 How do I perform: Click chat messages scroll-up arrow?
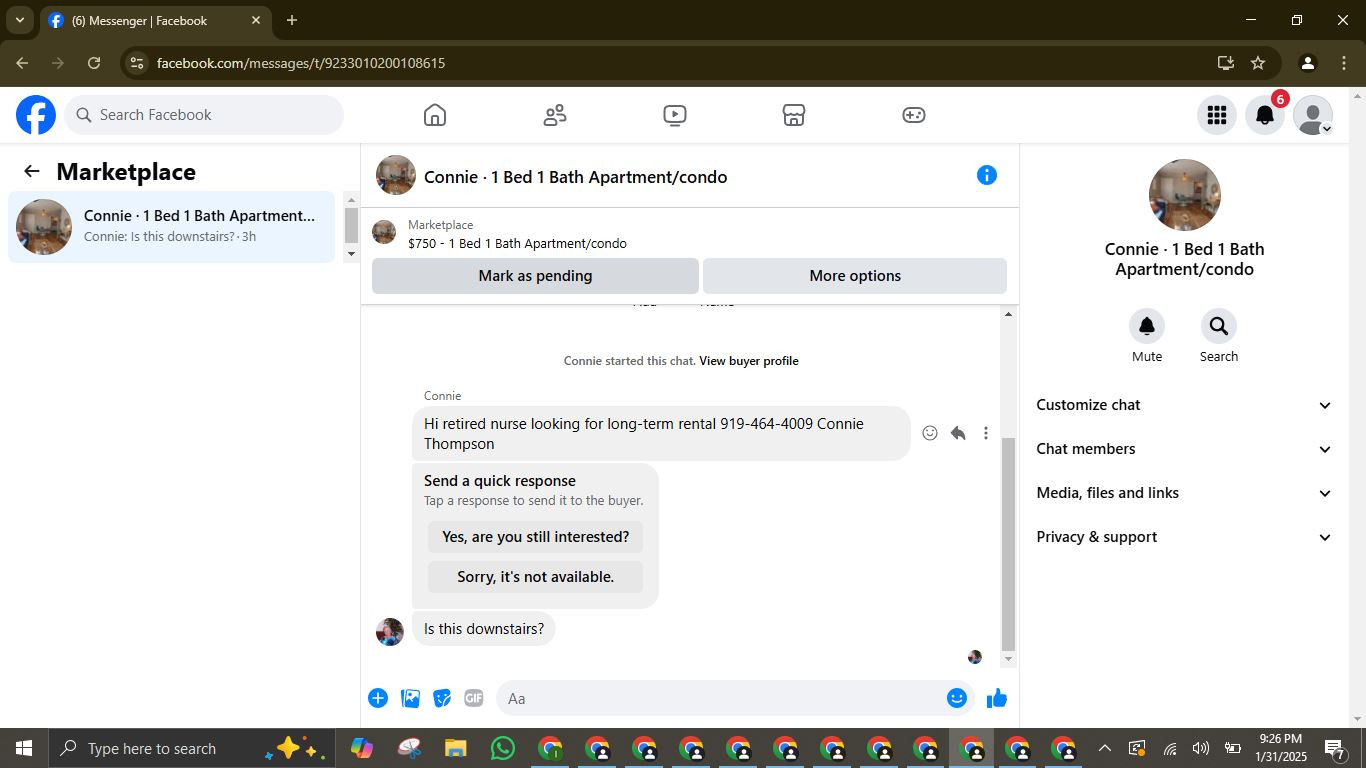1008,314
